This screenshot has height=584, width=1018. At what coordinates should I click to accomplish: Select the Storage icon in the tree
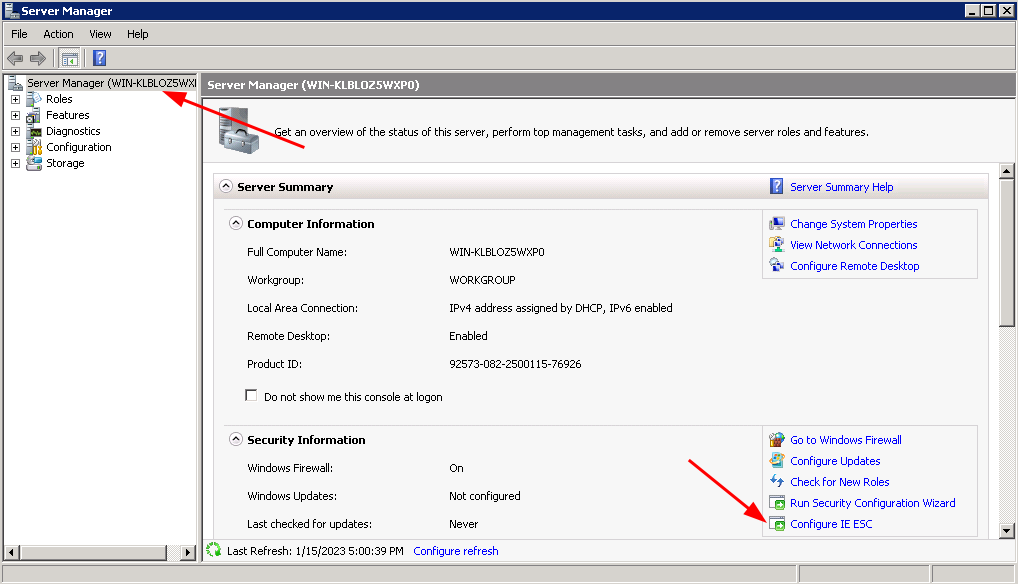[31, 162]
